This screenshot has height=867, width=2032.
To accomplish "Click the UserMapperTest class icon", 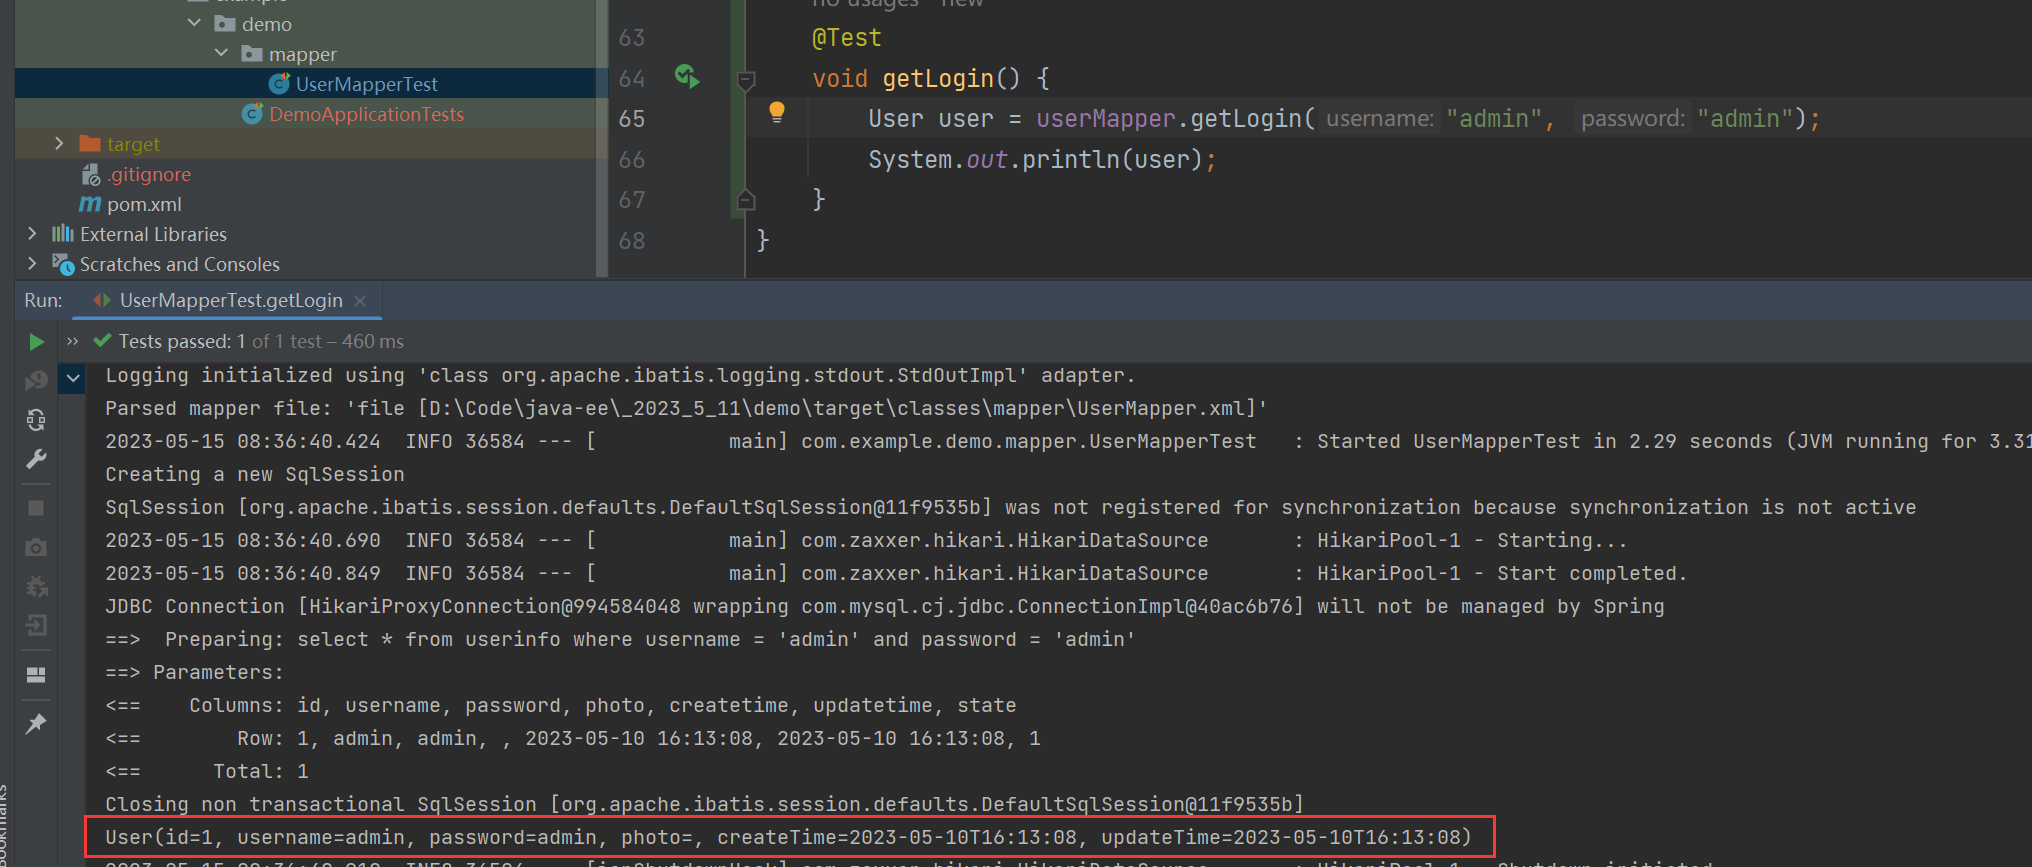I will (x=280, y=83).
